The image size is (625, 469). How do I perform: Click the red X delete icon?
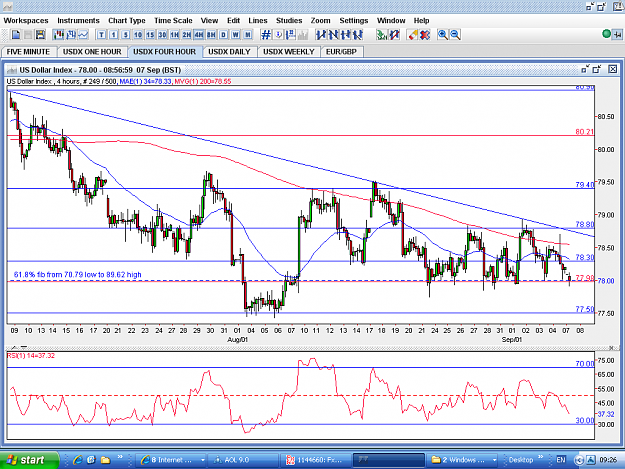(425, 35)
